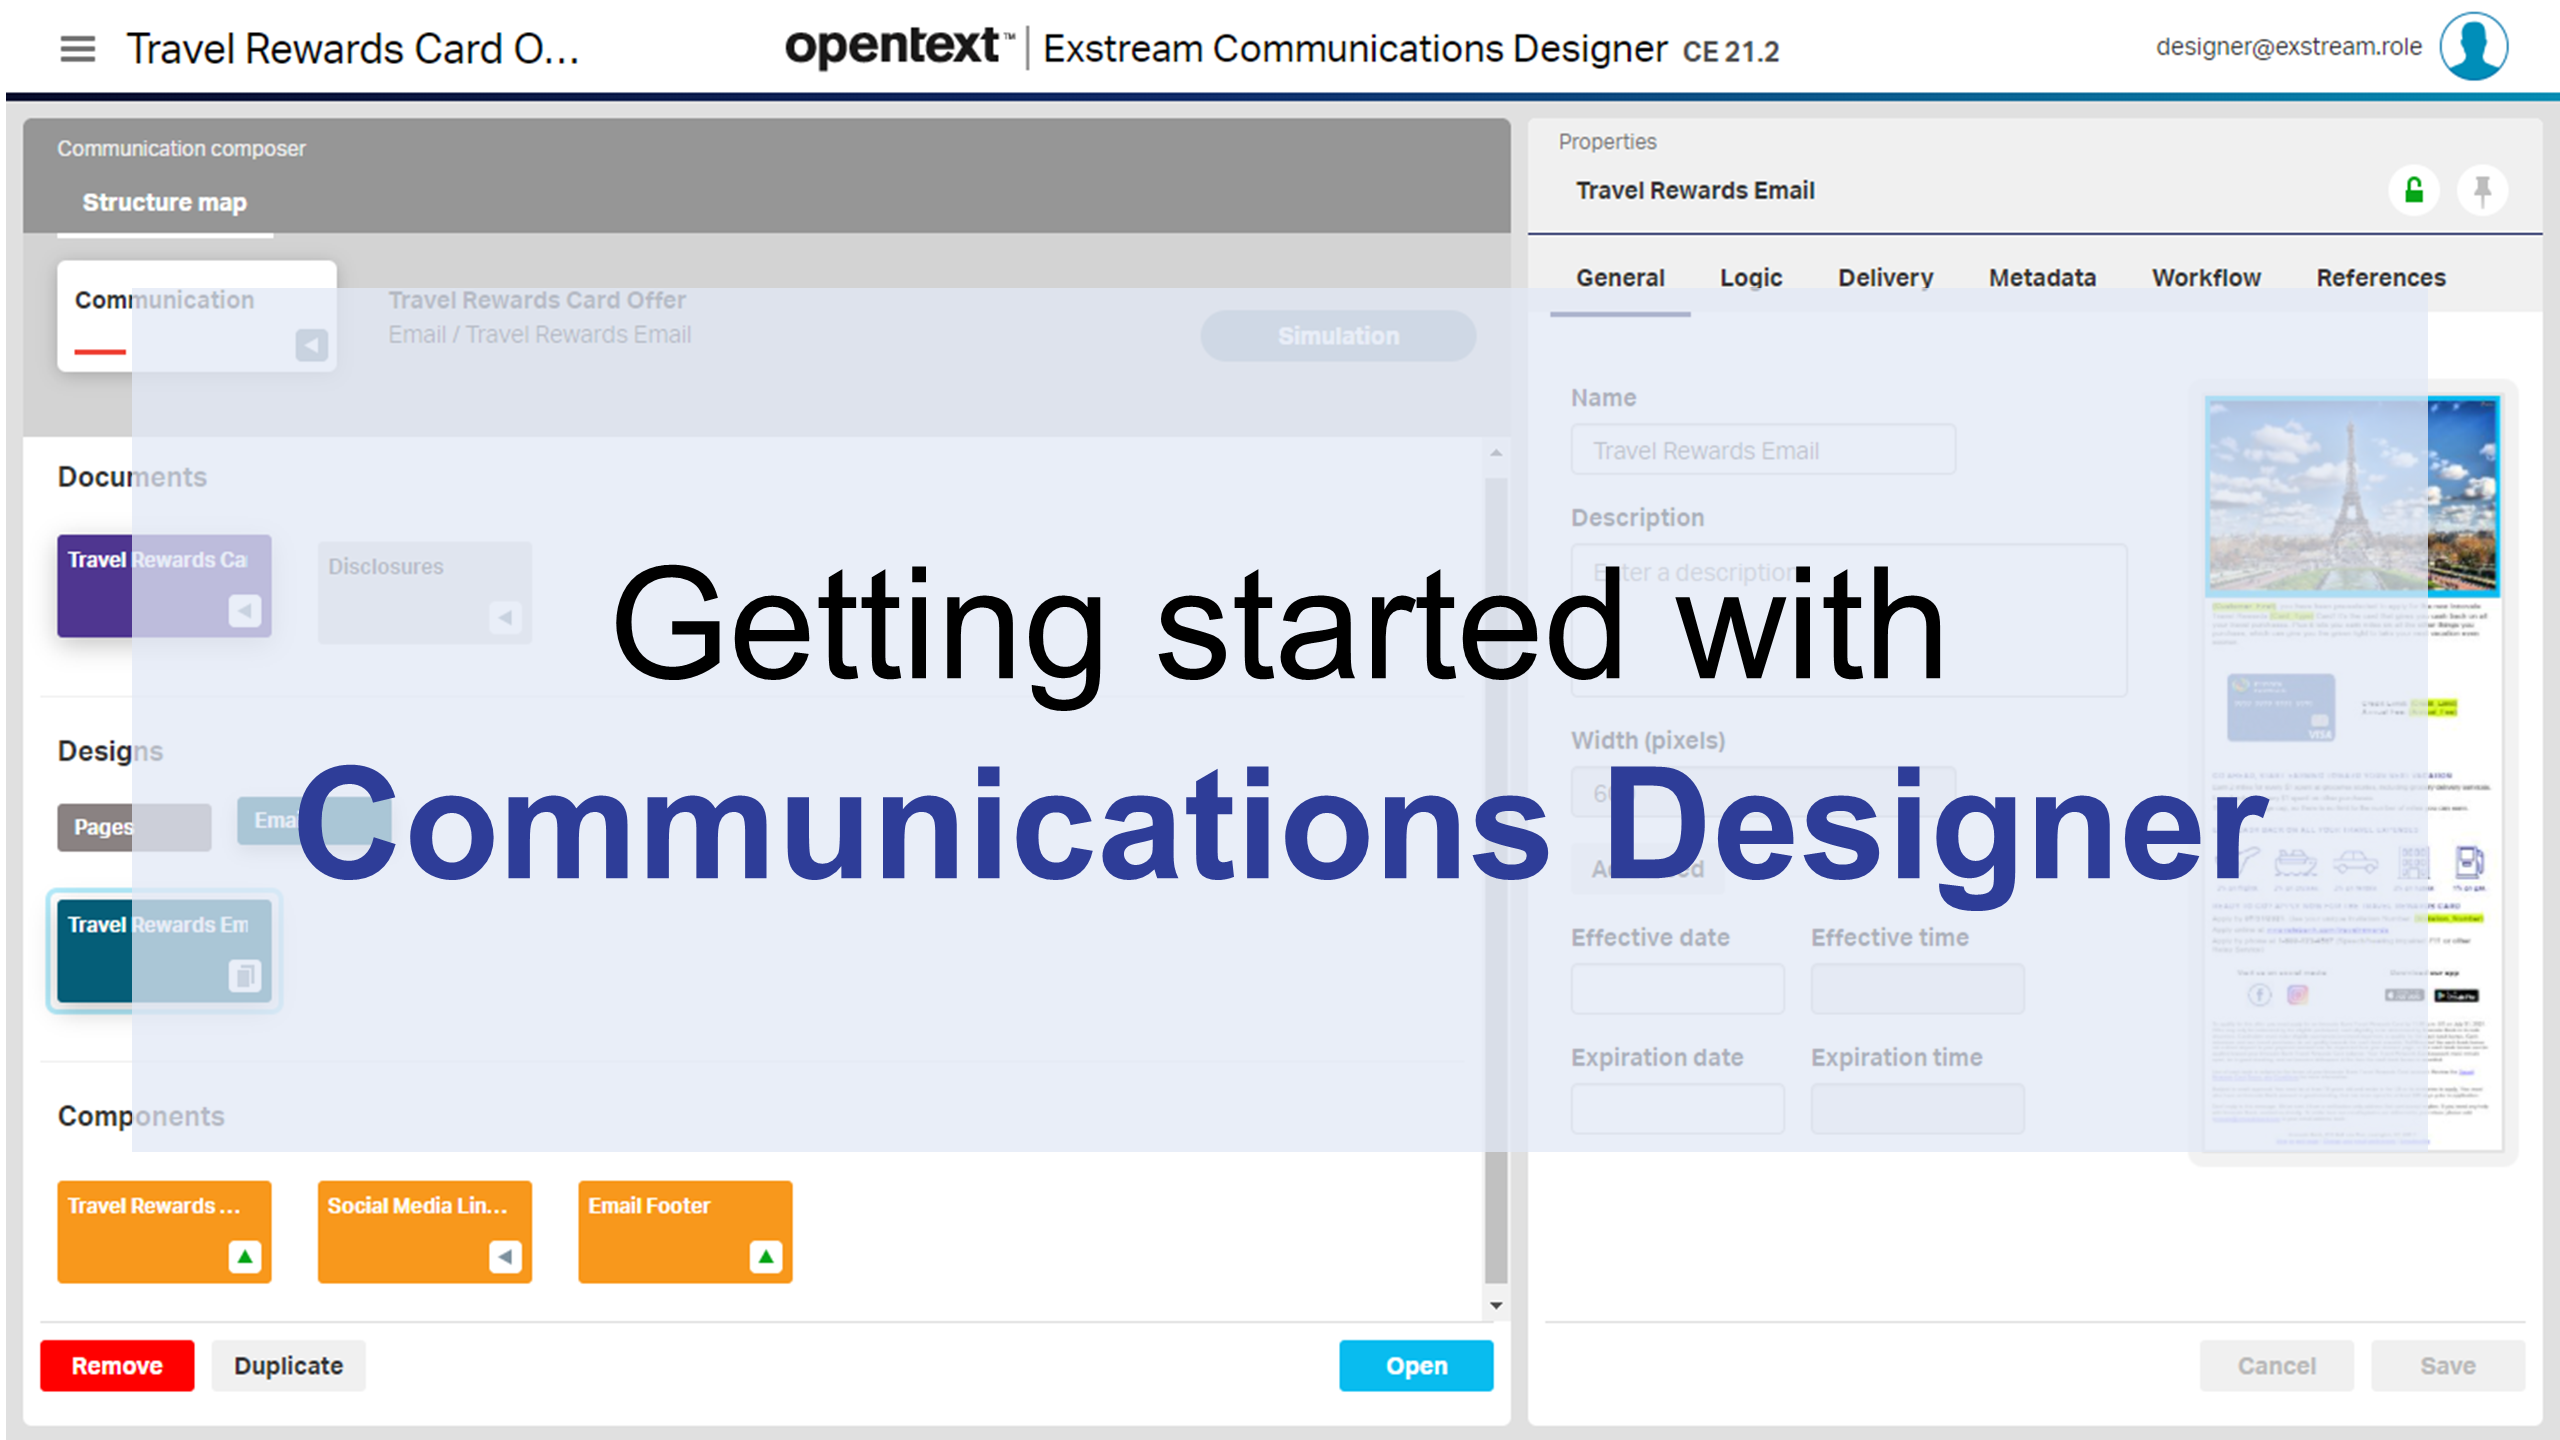The height and width of the screenshot is (1440, 2560).
Task: Select the Structure map tab
Action: point(165,203)
